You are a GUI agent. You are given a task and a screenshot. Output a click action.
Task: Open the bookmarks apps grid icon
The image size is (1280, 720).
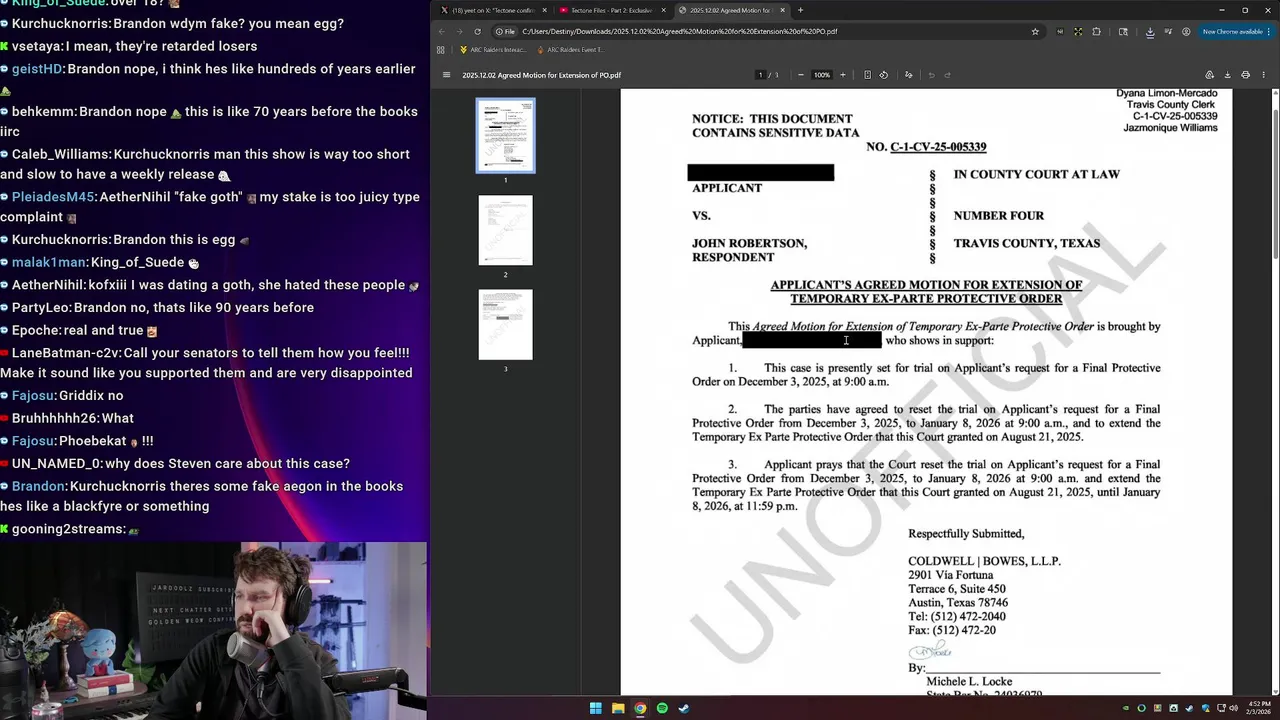pyautogui.click(x=441, y=50)
